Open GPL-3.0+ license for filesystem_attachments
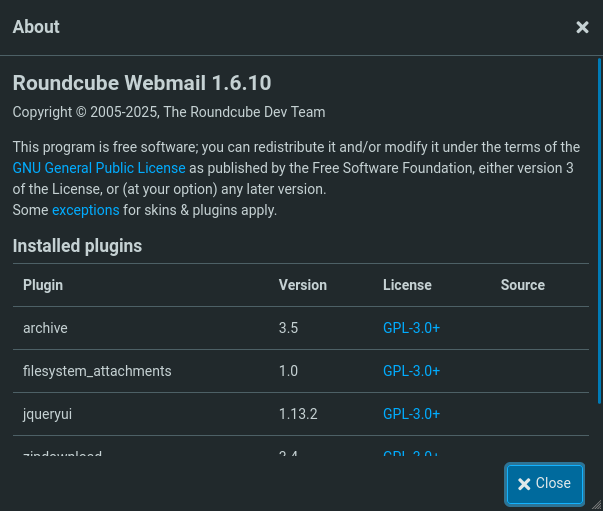Screen dimensions: 603x511 pos(411,371)
